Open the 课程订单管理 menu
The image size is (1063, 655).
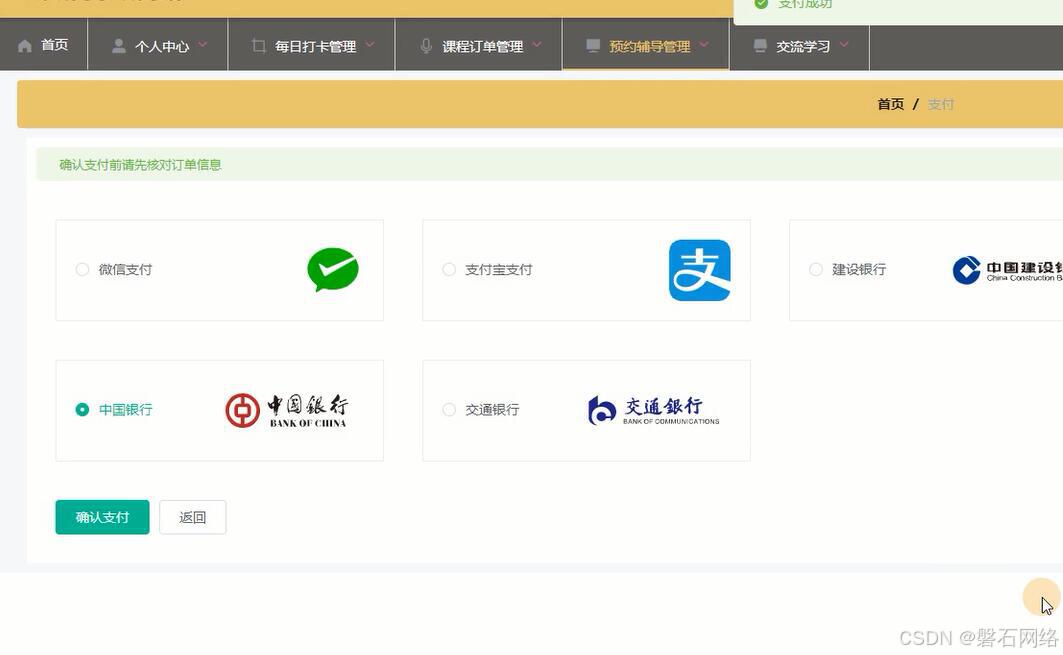point(479,45)
